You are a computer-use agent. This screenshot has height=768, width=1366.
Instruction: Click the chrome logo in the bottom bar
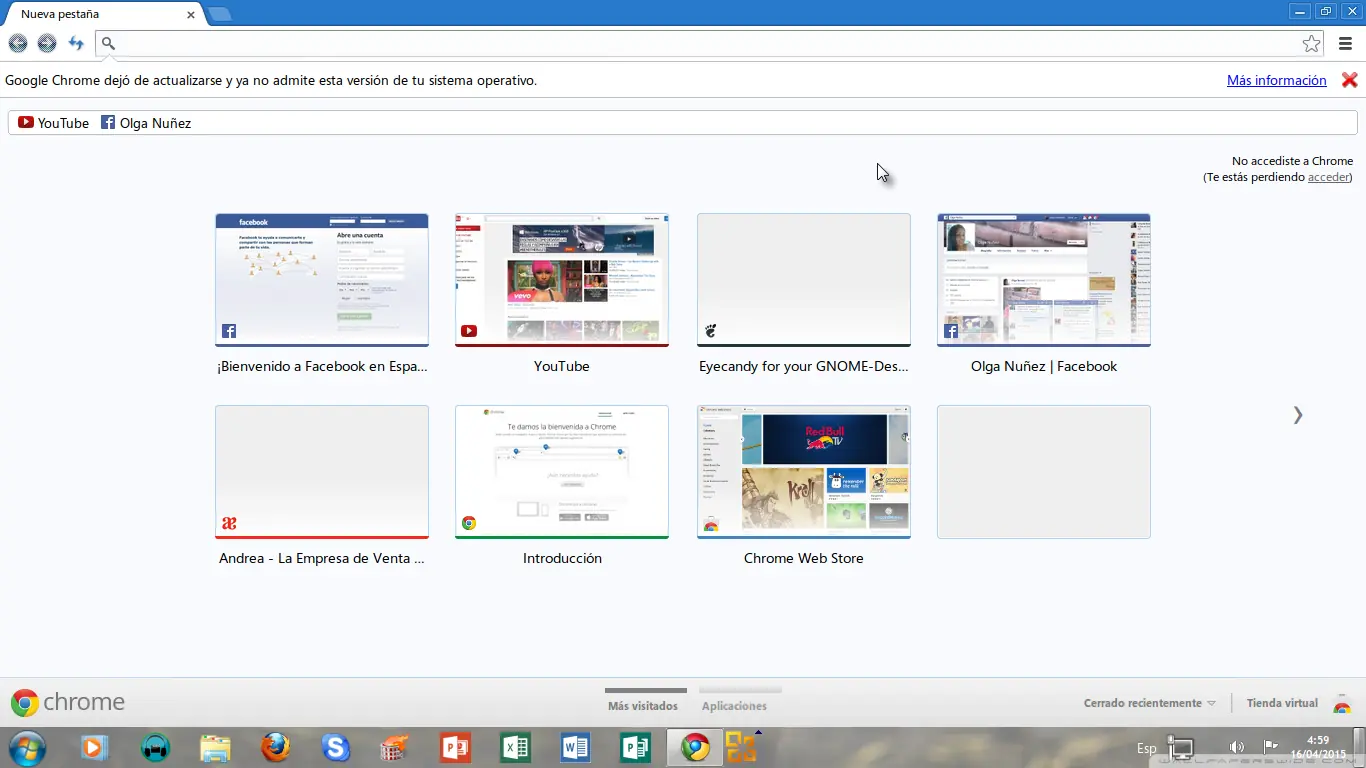point(68,703)
